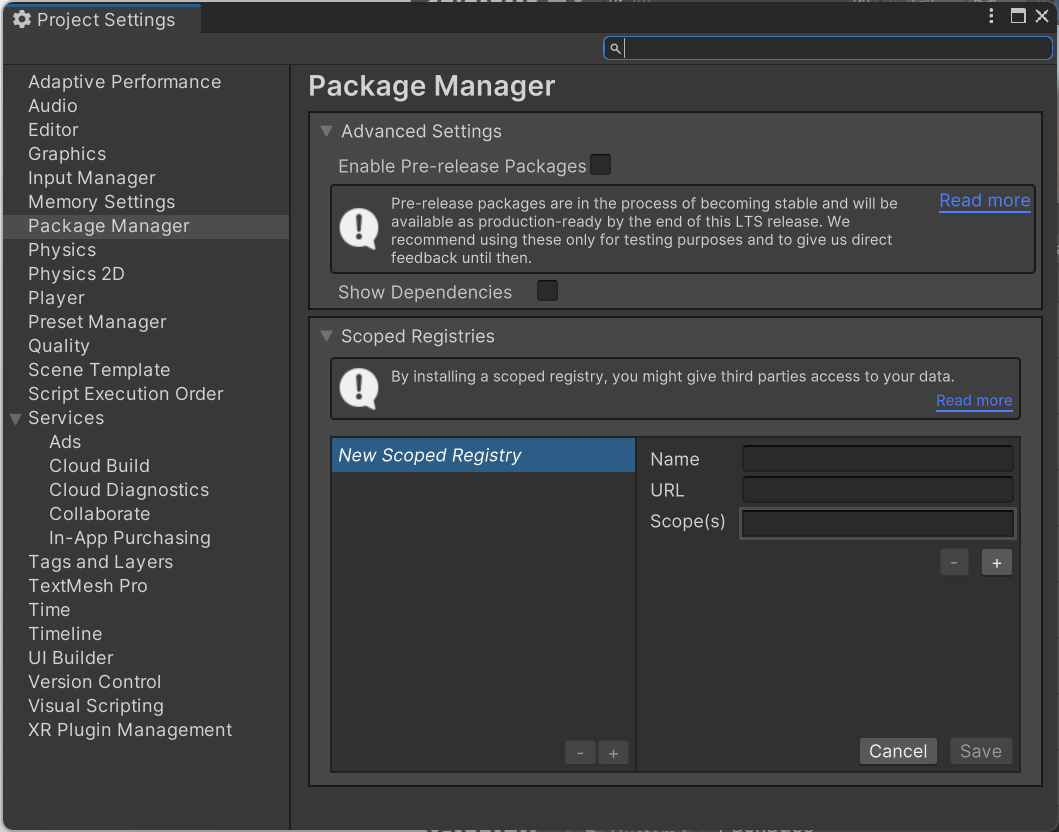Click minus icon to remove a scope
This screenshot has width=1059, height=832.
954,563
